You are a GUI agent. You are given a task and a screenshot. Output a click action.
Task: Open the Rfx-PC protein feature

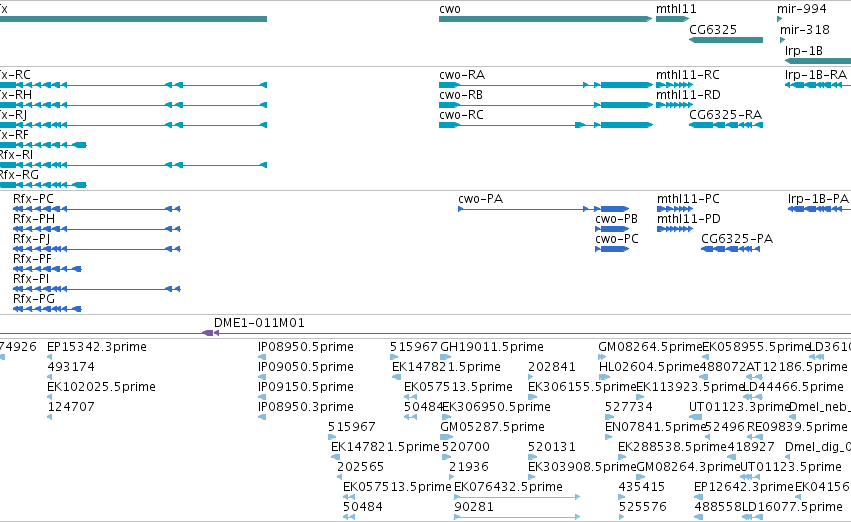tap(97, 209)
